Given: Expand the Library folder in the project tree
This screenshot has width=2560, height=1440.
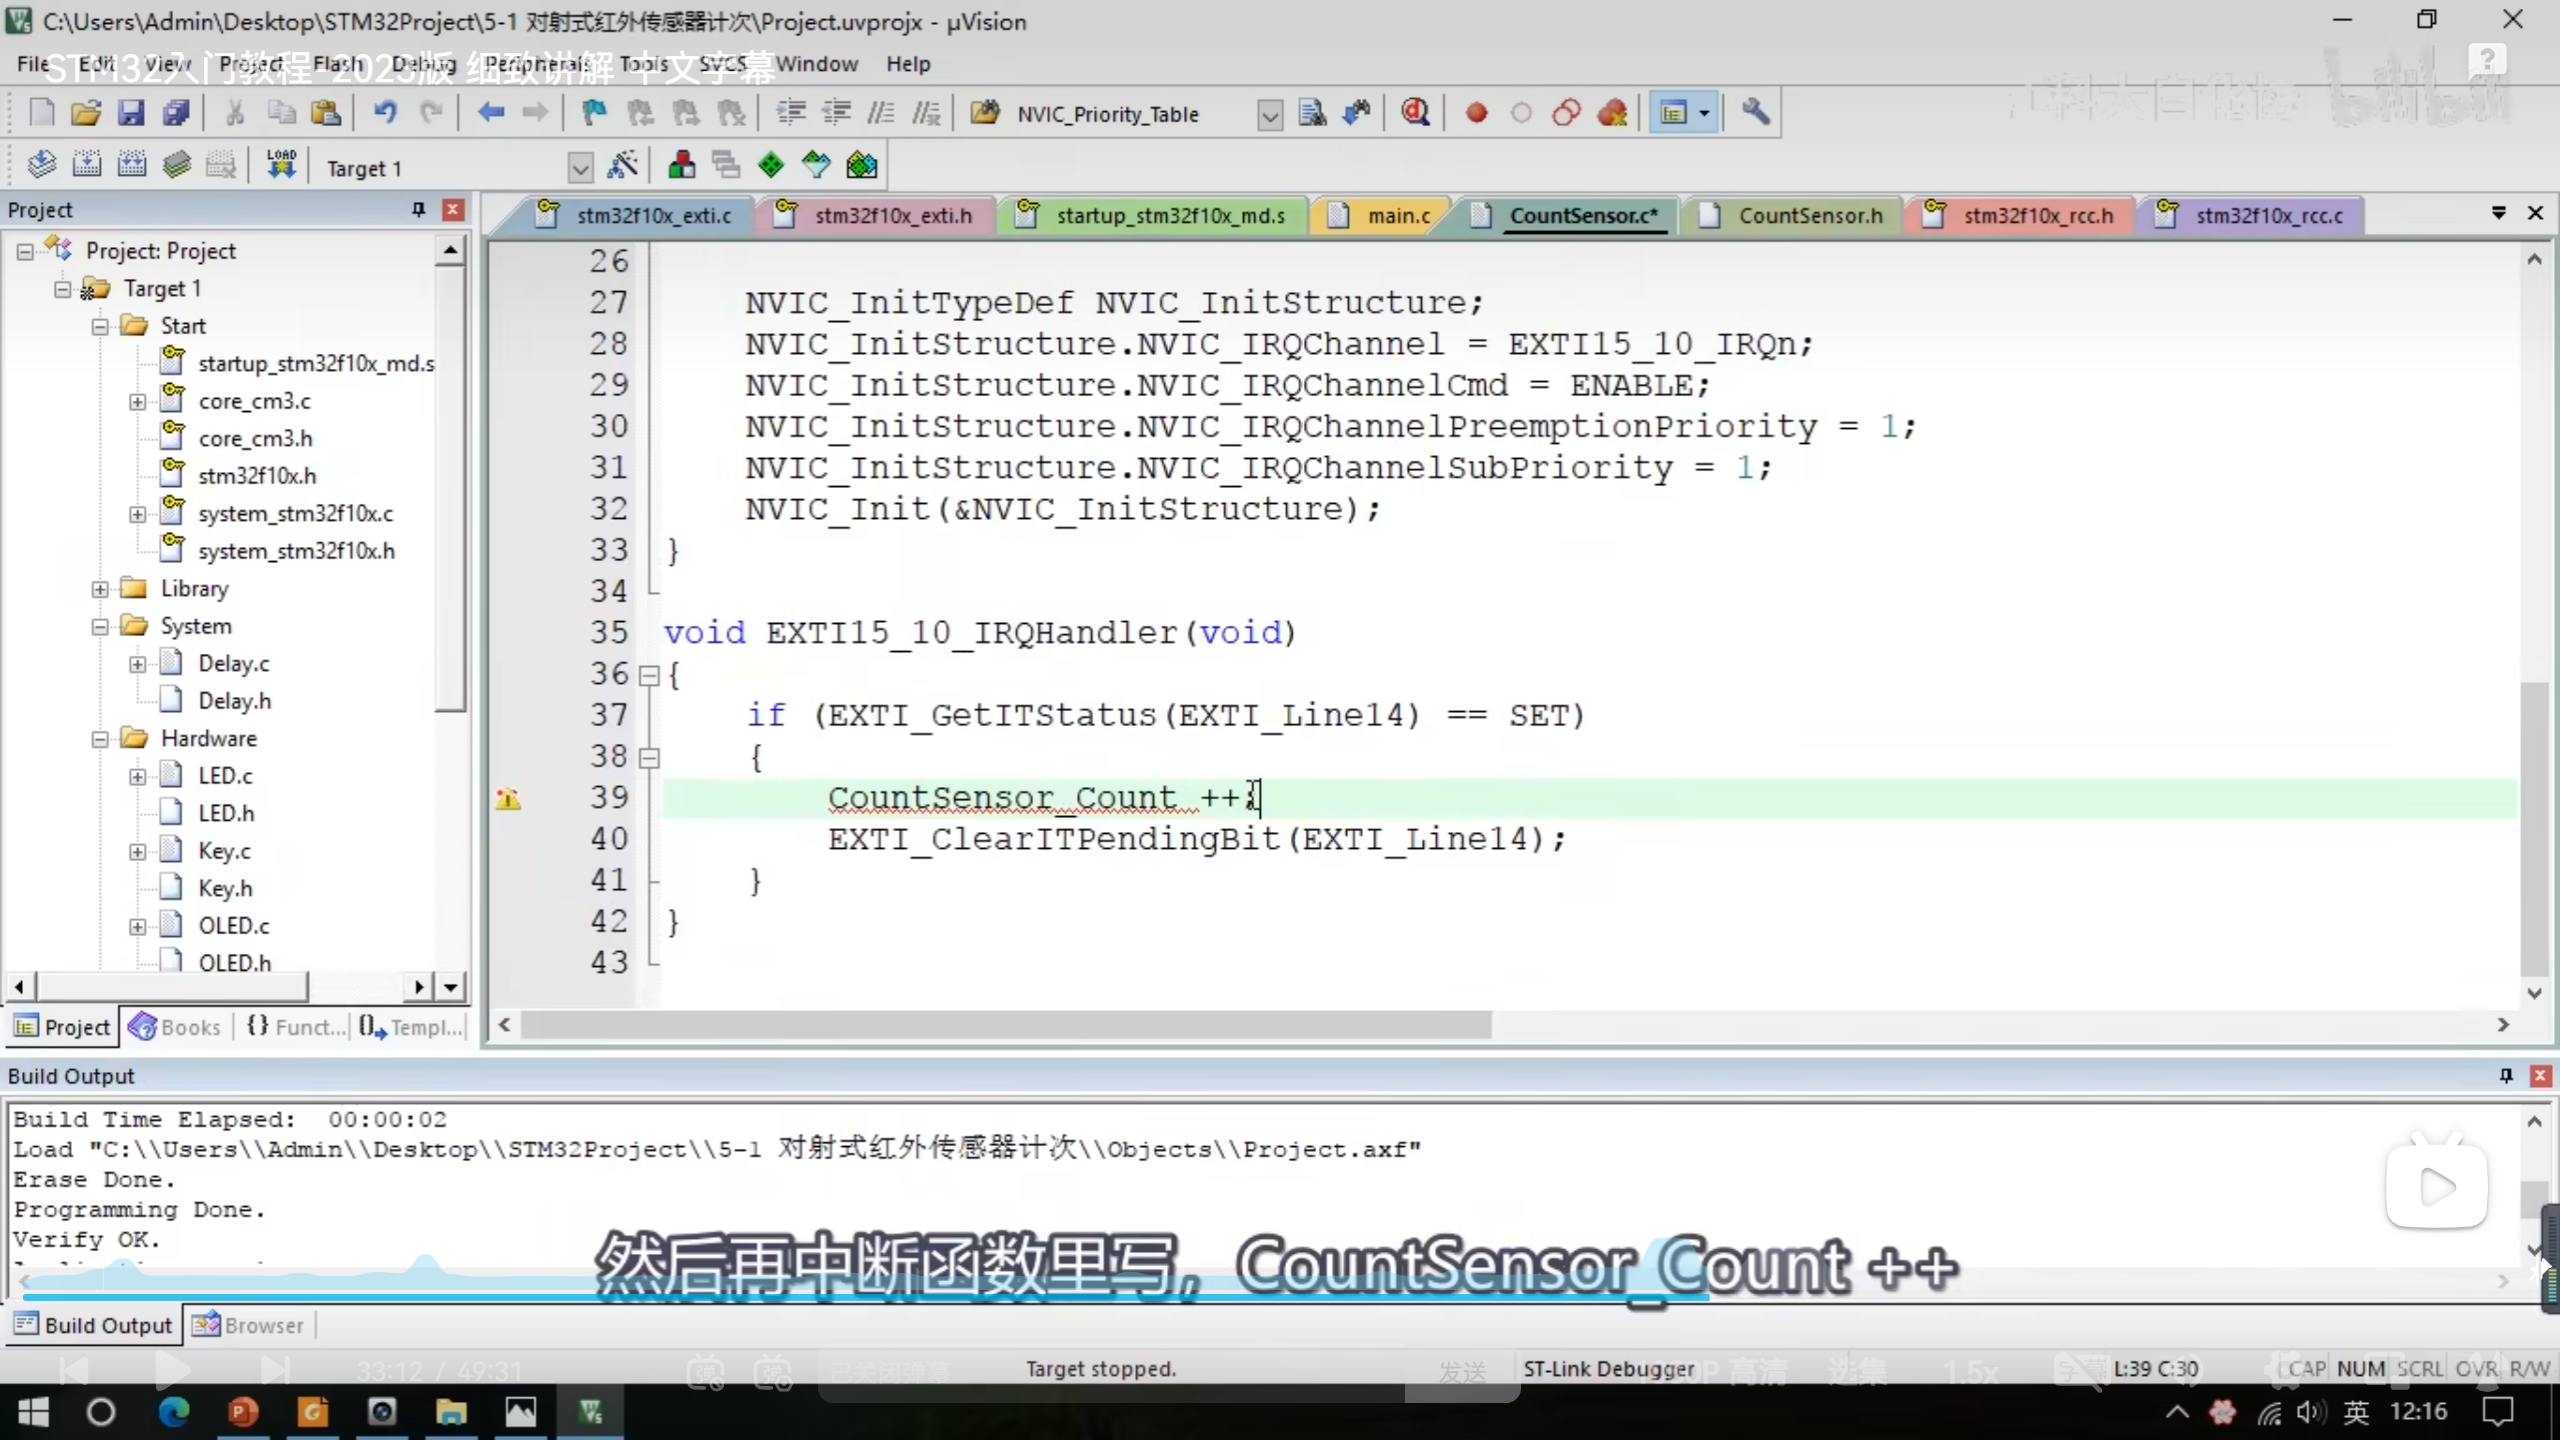Looking at the screenshot, I should pyautogui.click(x=100, y=589).
